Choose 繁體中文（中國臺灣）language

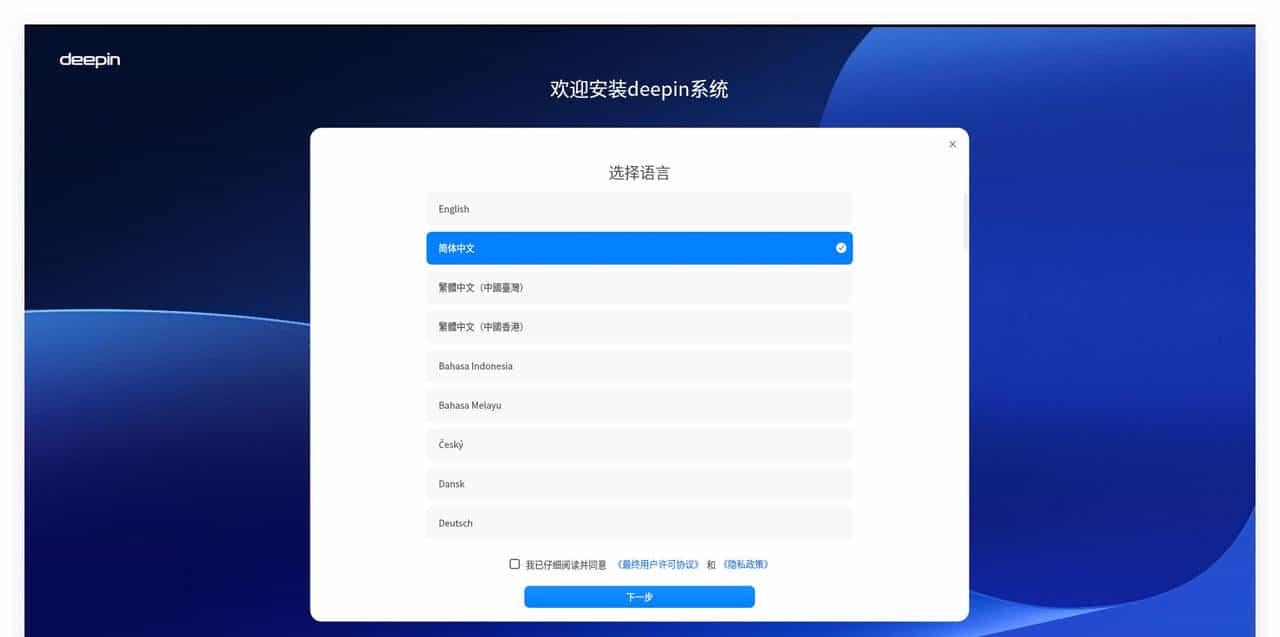pos(639,287)
